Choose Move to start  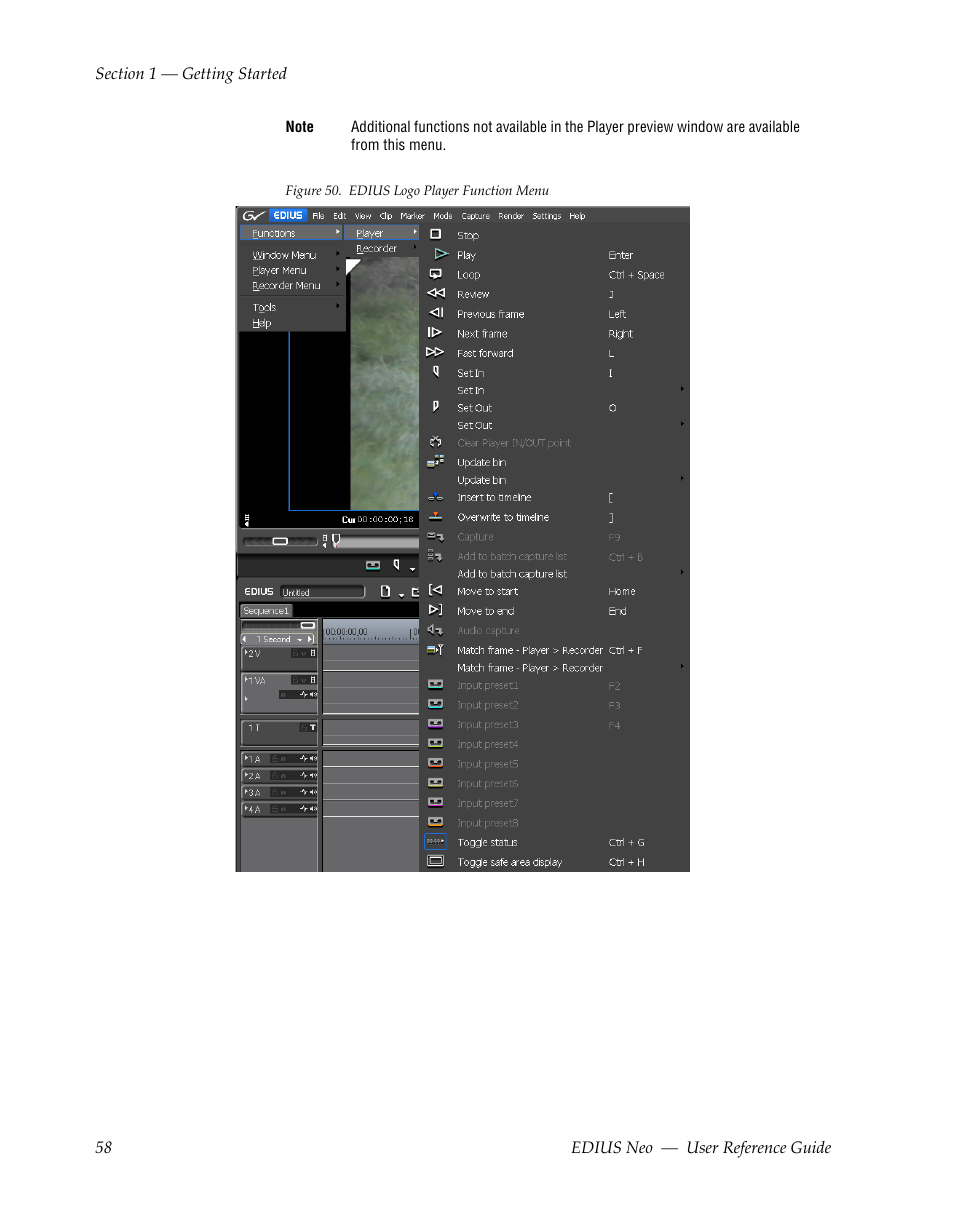(554, 591)
